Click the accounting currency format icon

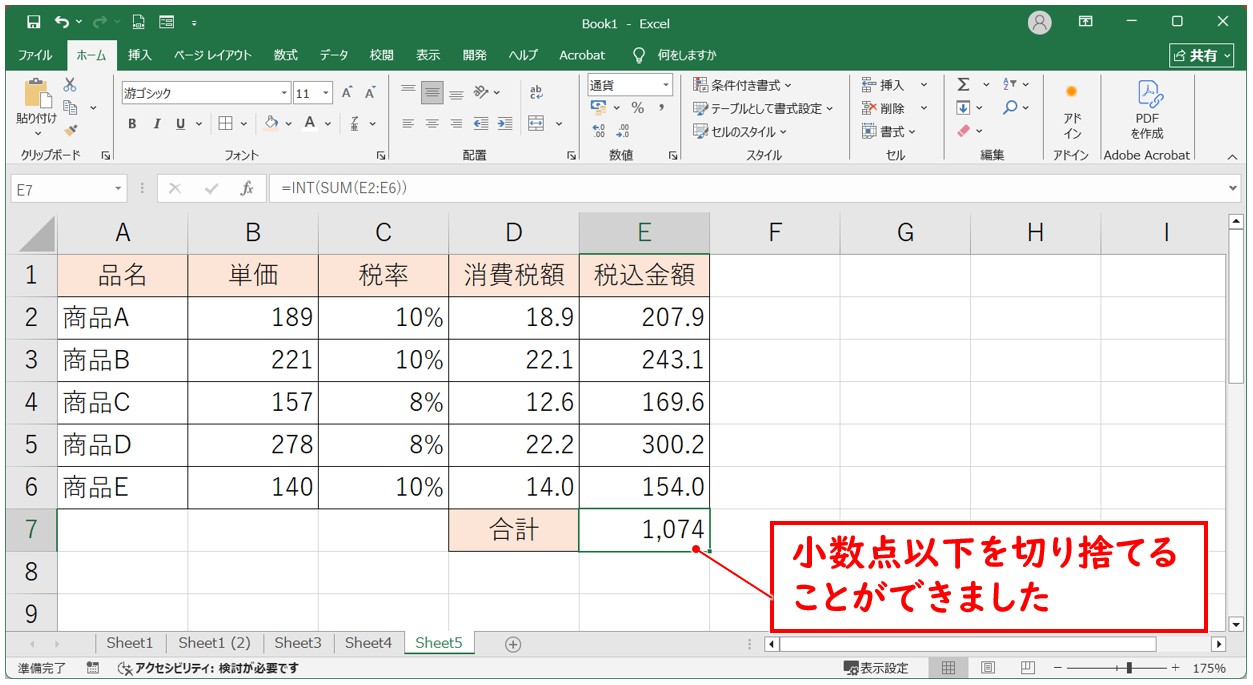click(x=598, y=108)
